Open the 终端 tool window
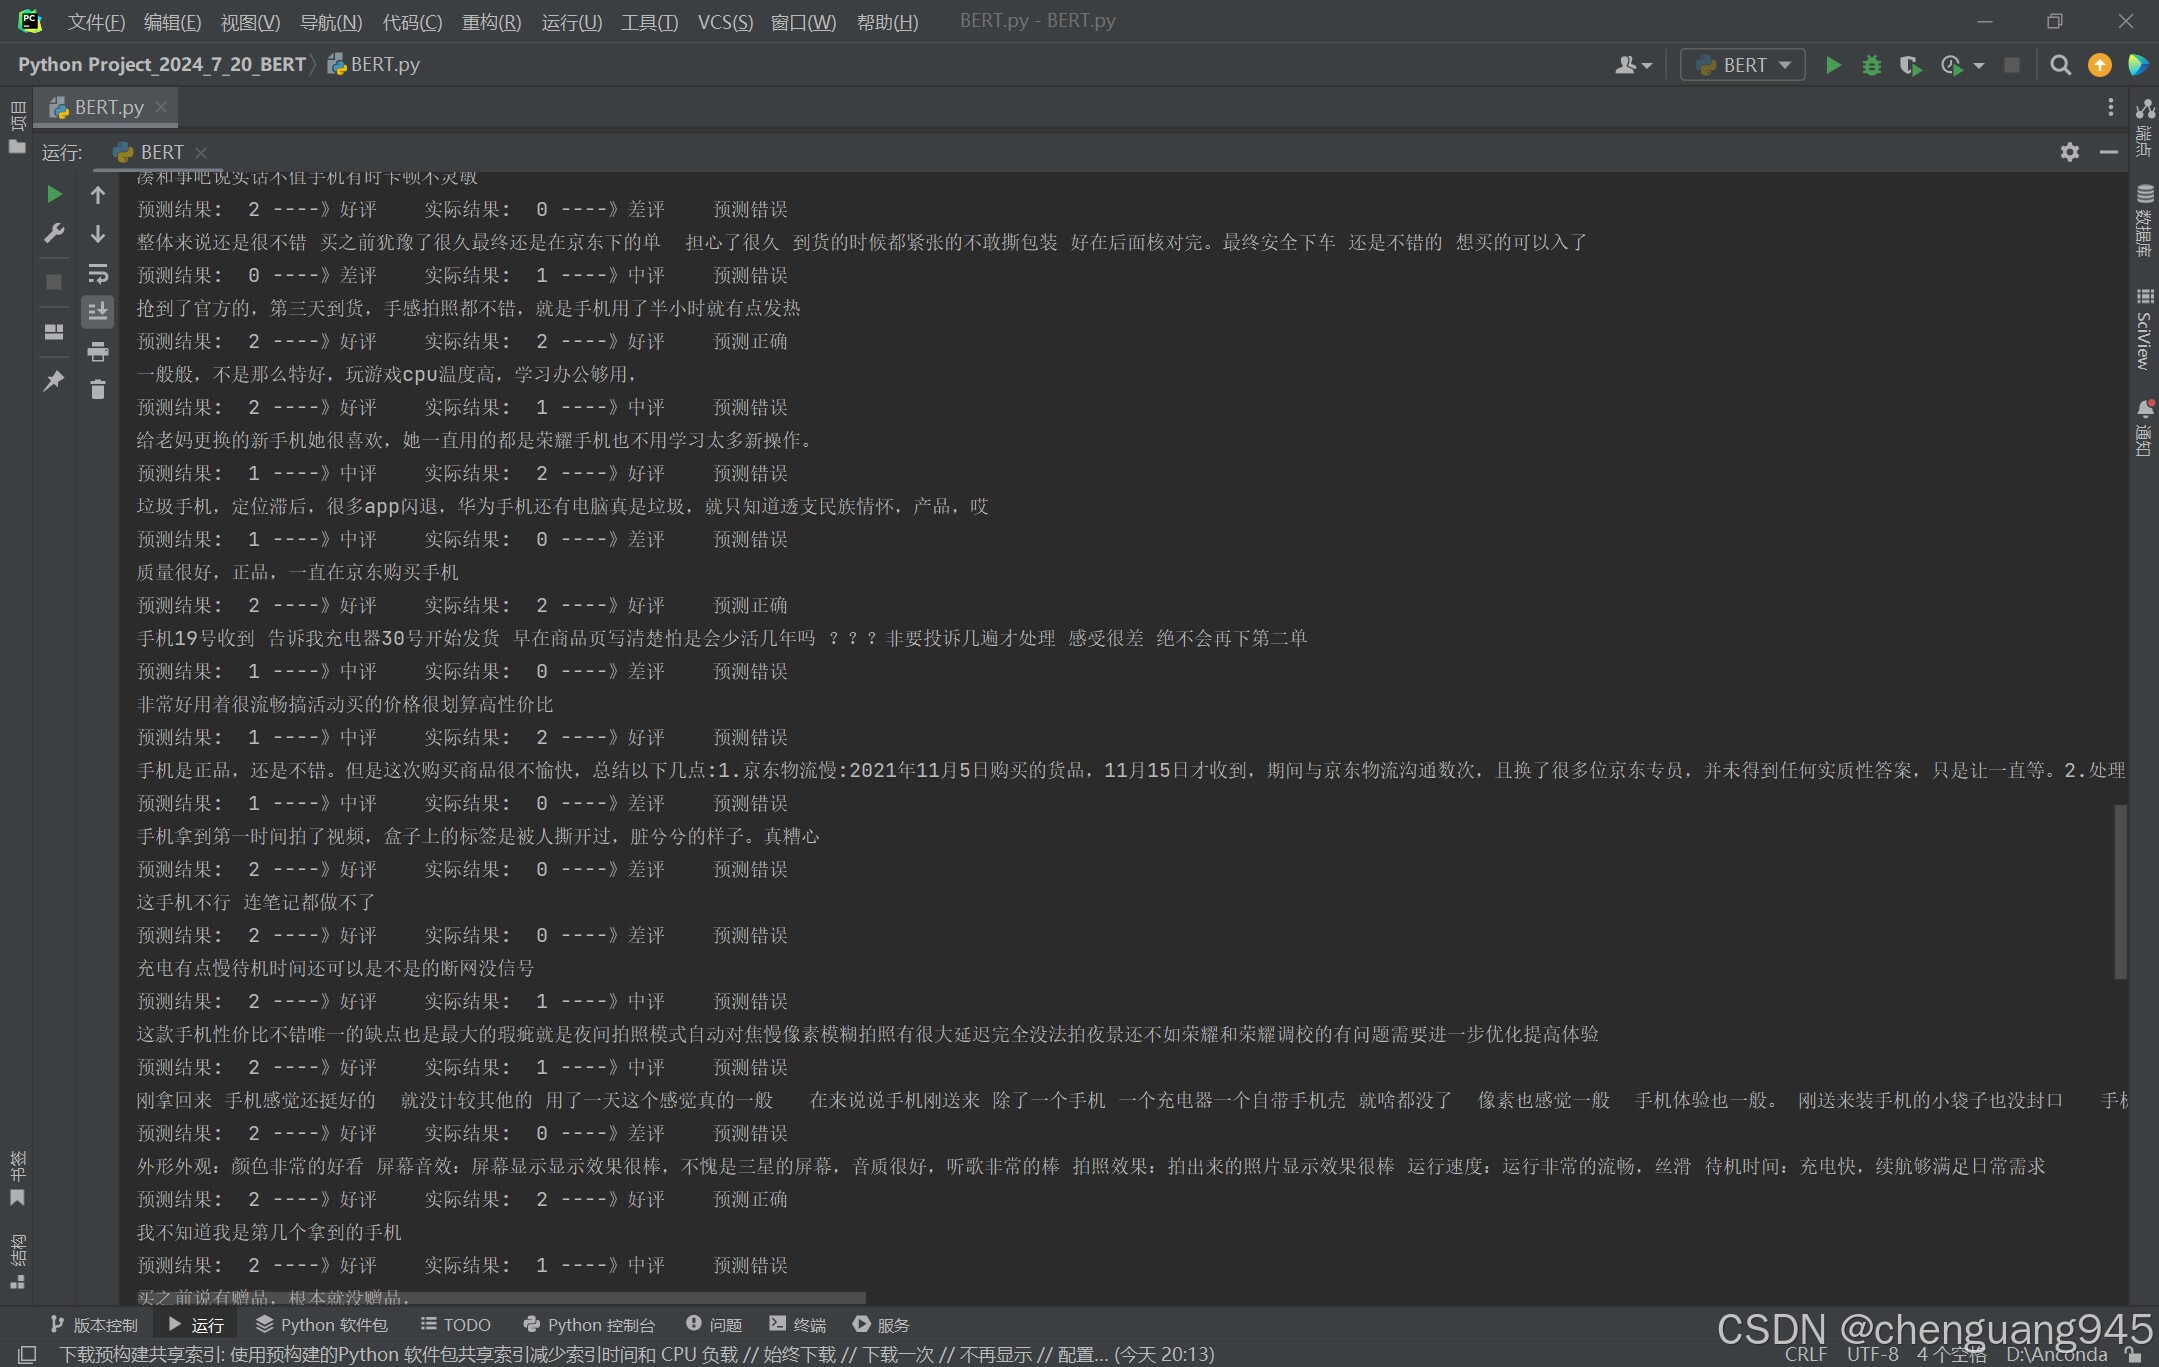 tap(797, 1324)
